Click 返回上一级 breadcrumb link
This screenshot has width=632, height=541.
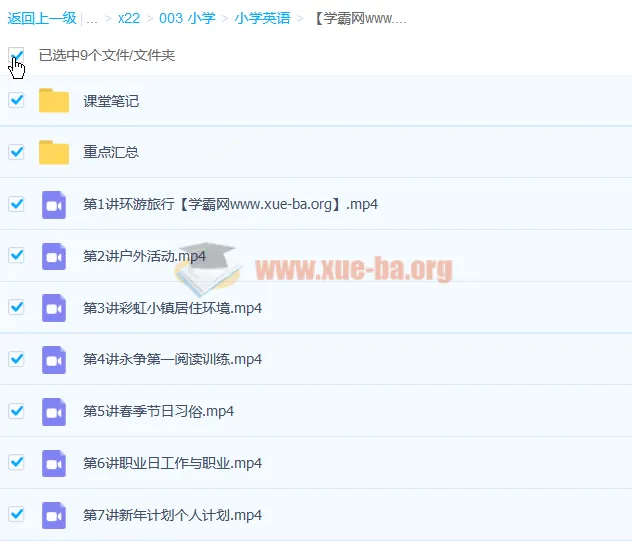pyautogui.click(x=41, y=18)
